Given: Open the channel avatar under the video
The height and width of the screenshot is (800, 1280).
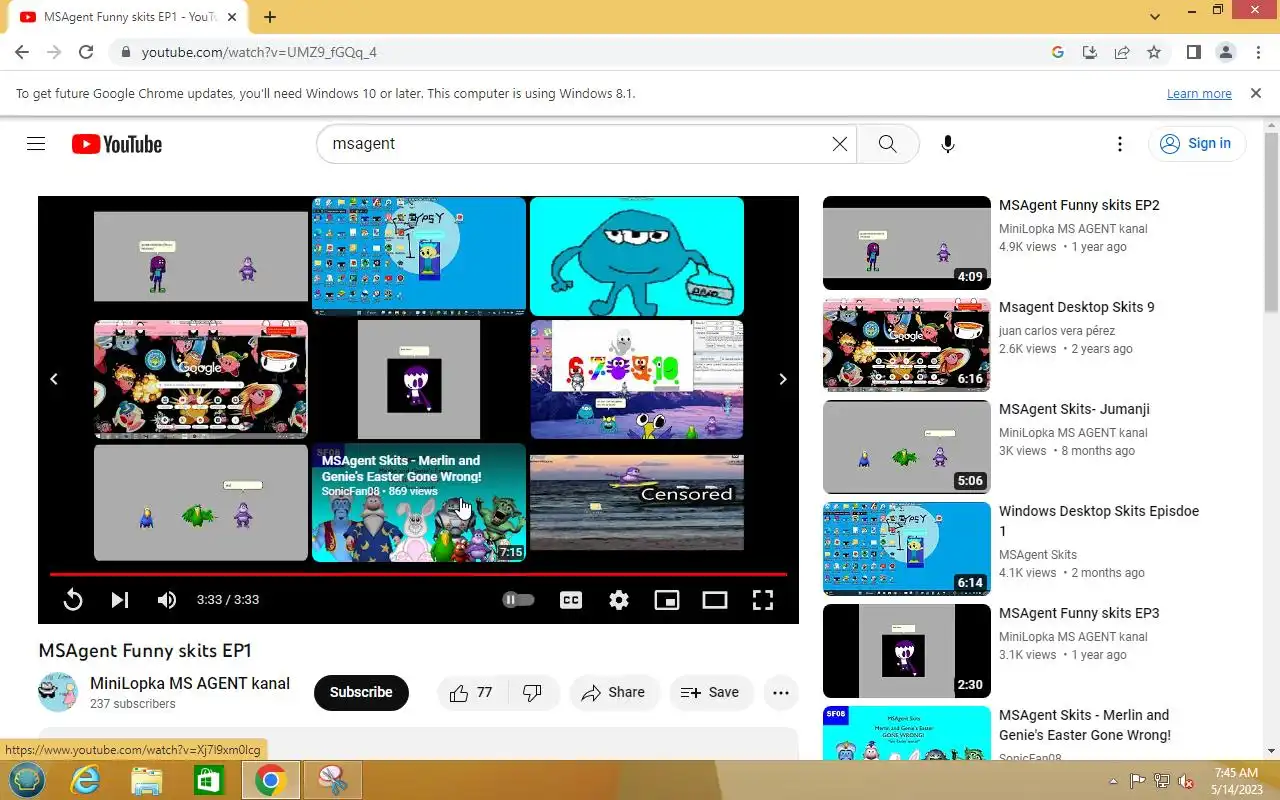Looking at the screenshot, I should 58,692.
